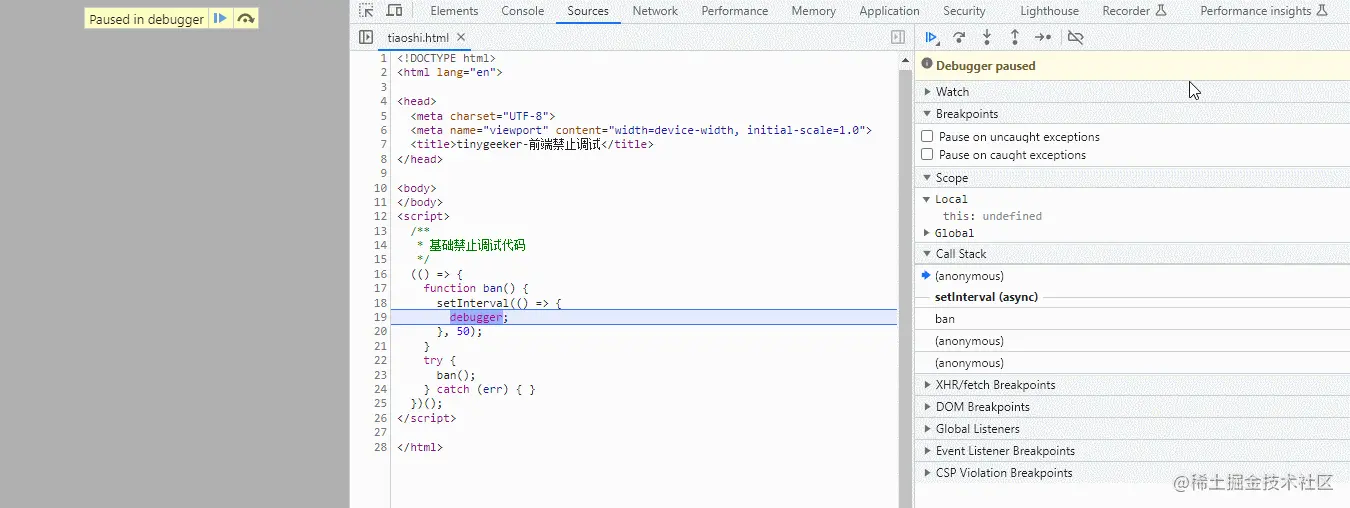Image resolution: width=1350 pixels, height=508 pixels.
Task: Collapse the Local scope tree
Action: (x=927, y=199)
